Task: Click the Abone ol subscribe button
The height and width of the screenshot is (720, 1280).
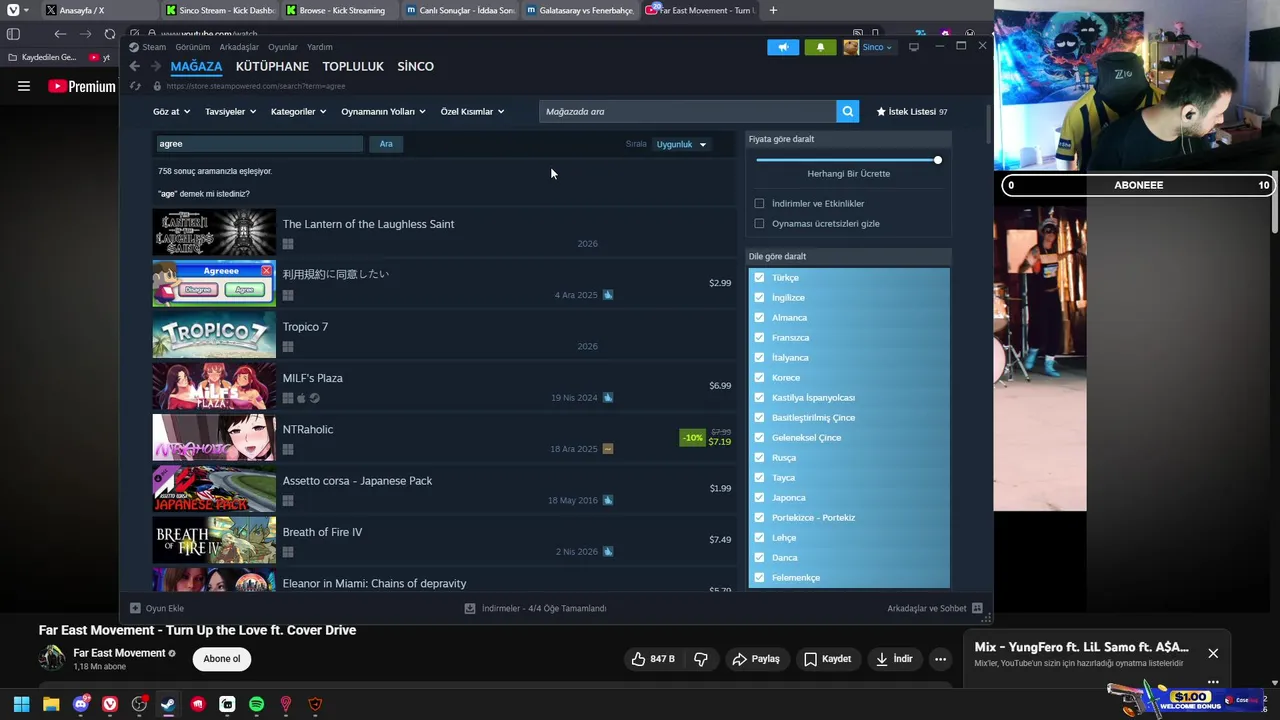Action: tap(222, 659)
